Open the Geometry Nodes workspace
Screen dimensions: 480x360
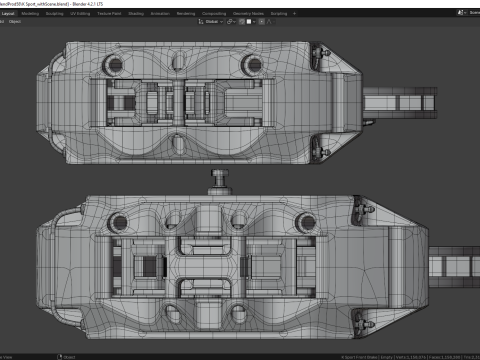click(248, 14)
